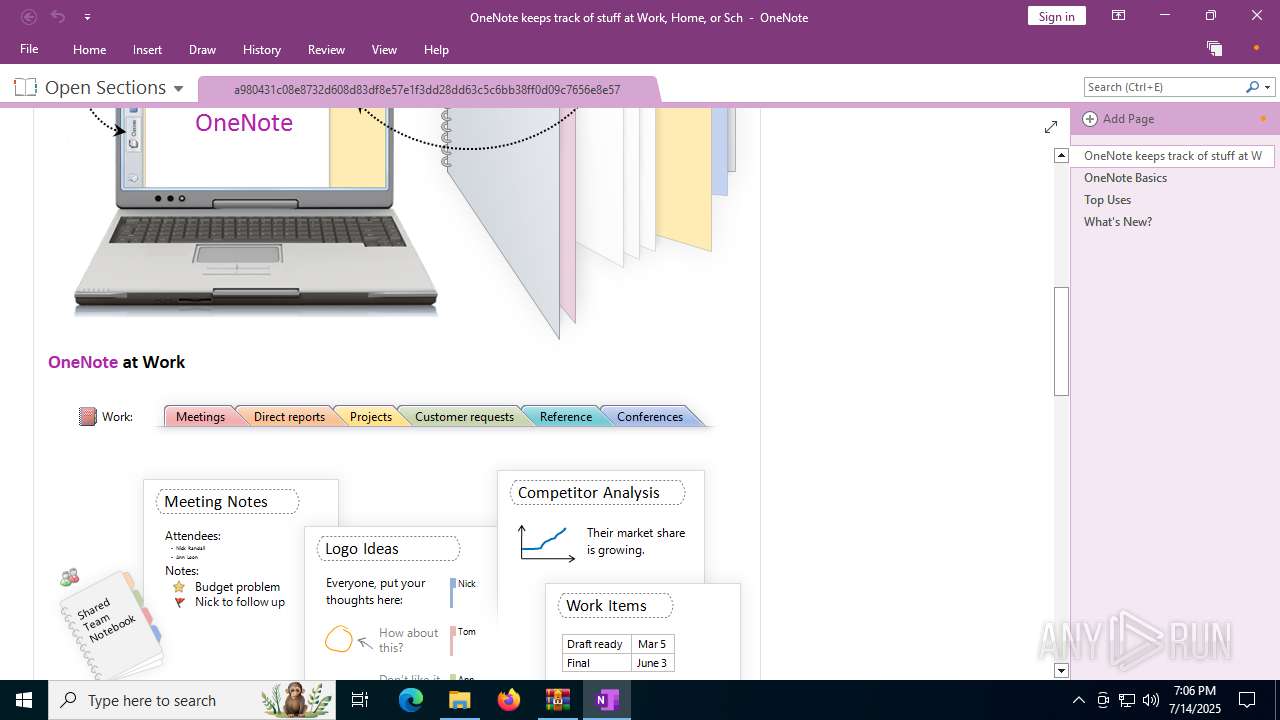The image size is (1280, 720).
Task: Click the Projects tab in the illustration
Action: [370, 417]
